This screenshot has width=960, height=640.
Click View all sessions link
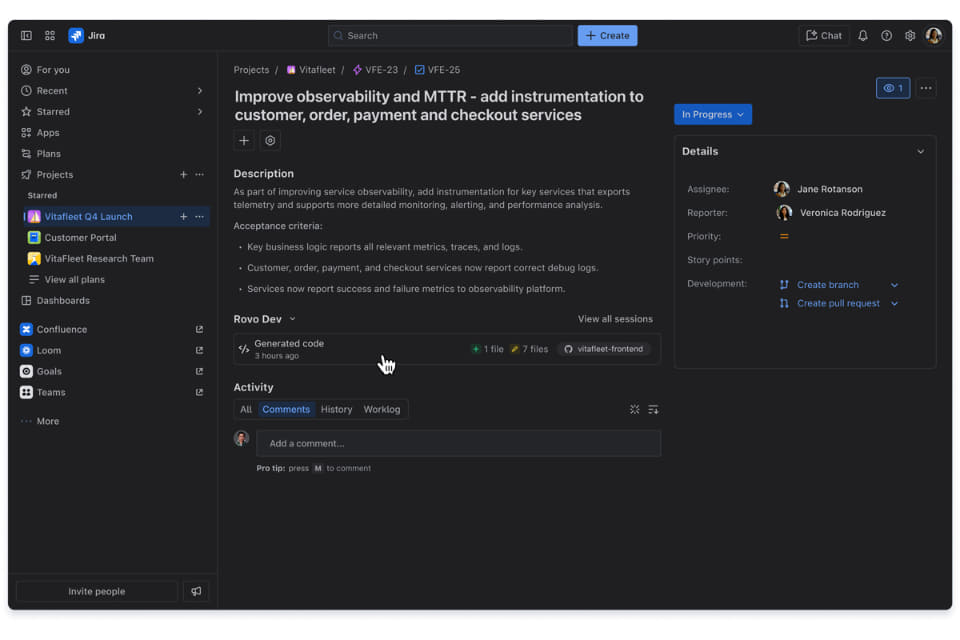[x=615, y=319]
